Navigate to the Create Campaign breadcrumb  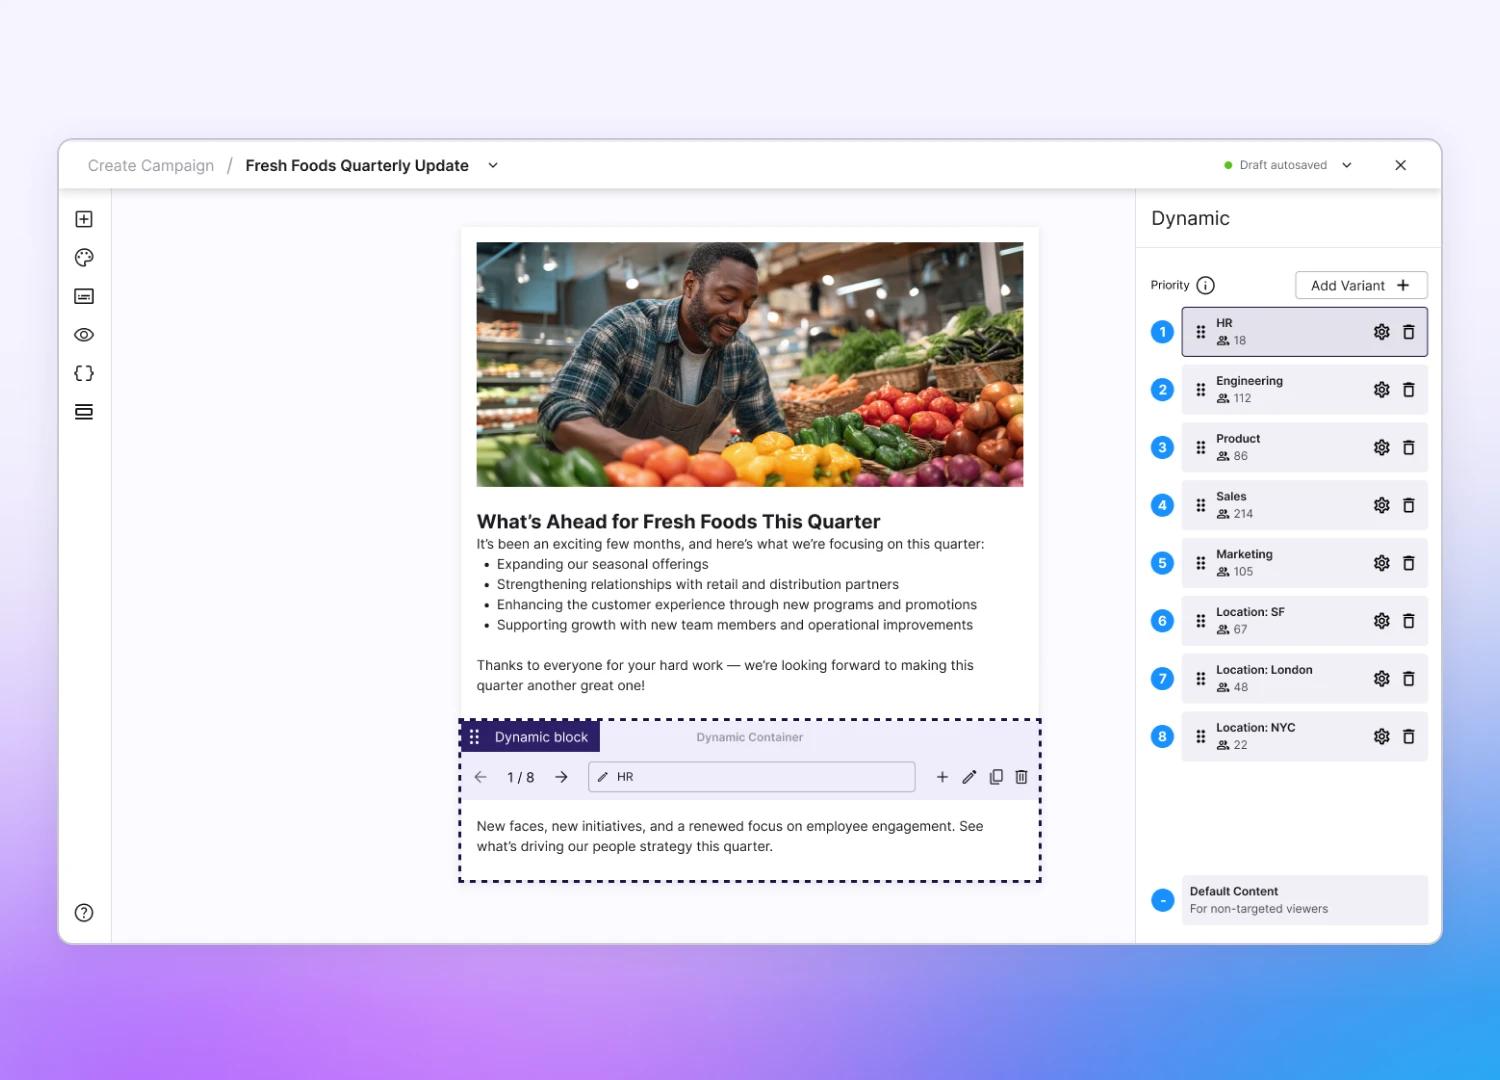pyautogui.click(x=151, y=165)
